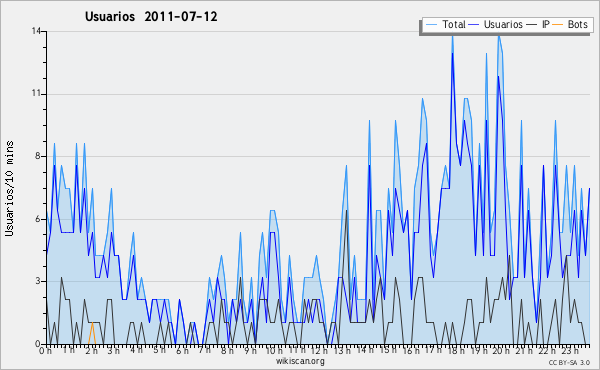
Task: Click the y-axis value '11'
Action: point(36,94)
